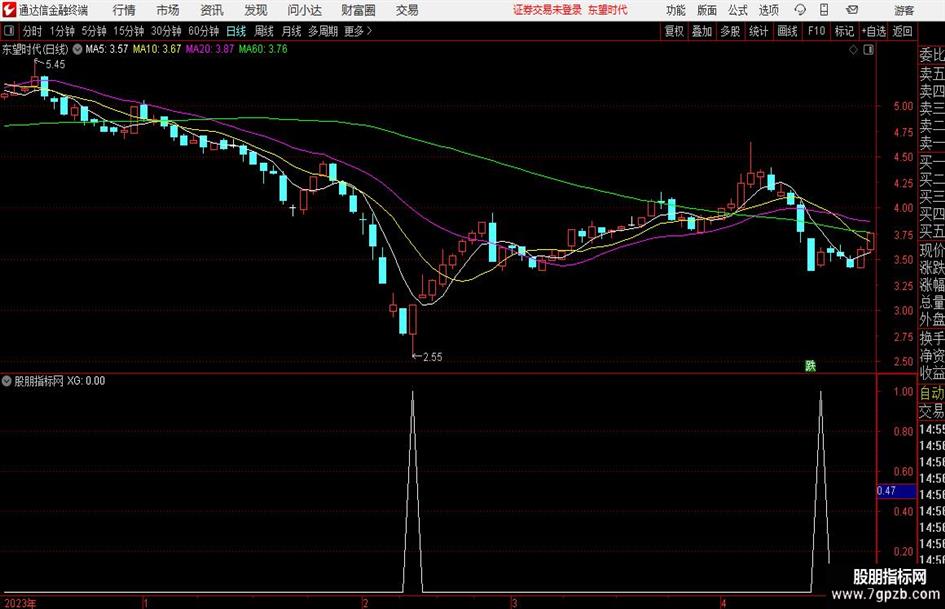Click the 叠加 overlay button
Image resolution: width=945 pixels, height=609 pixels.
[702, 31]
